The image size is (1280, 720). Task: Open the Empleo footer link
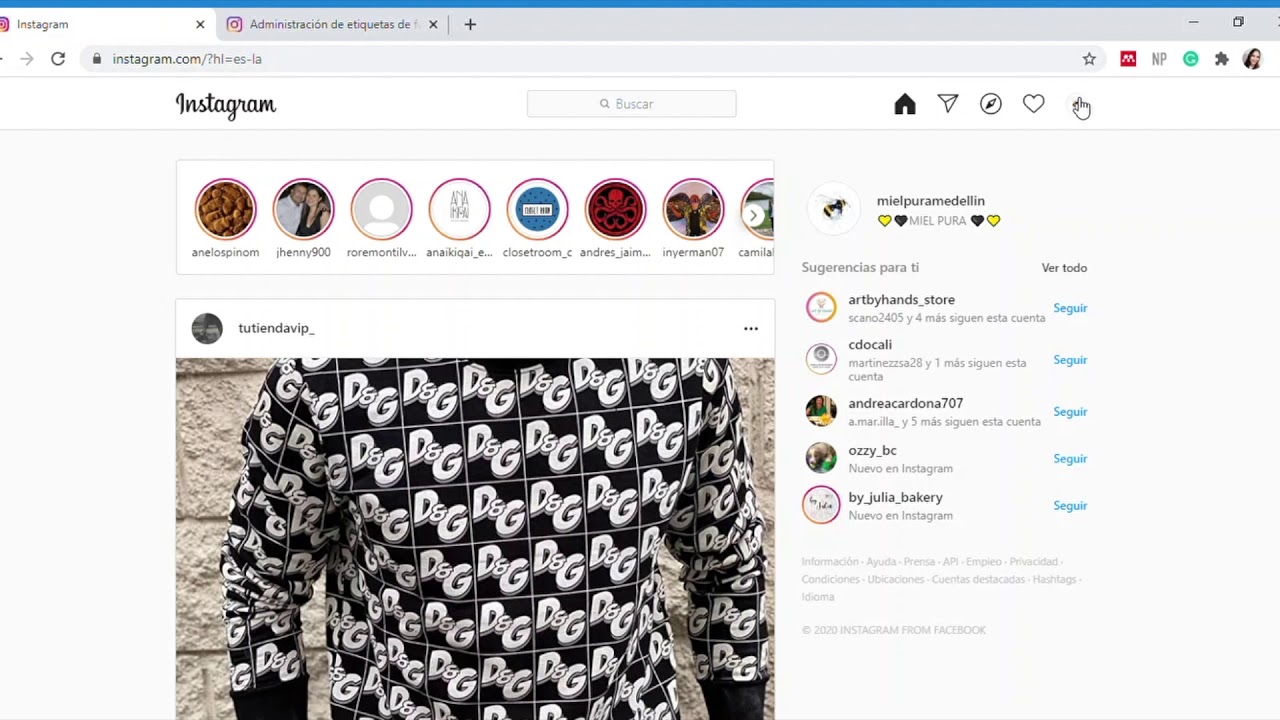(984, 562)
